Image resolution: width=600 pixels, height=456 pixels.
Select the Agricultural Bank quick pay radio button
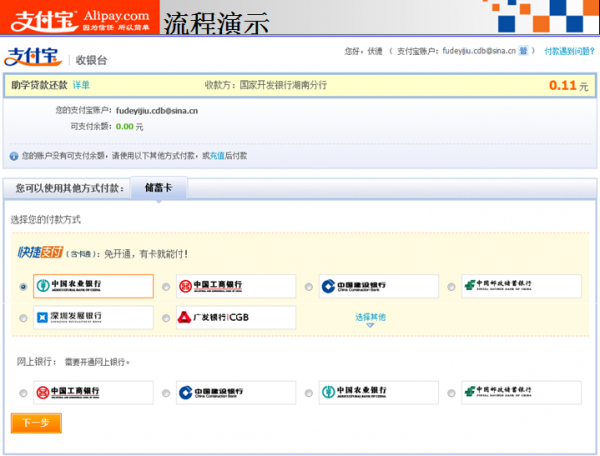(x=23, y=287)
